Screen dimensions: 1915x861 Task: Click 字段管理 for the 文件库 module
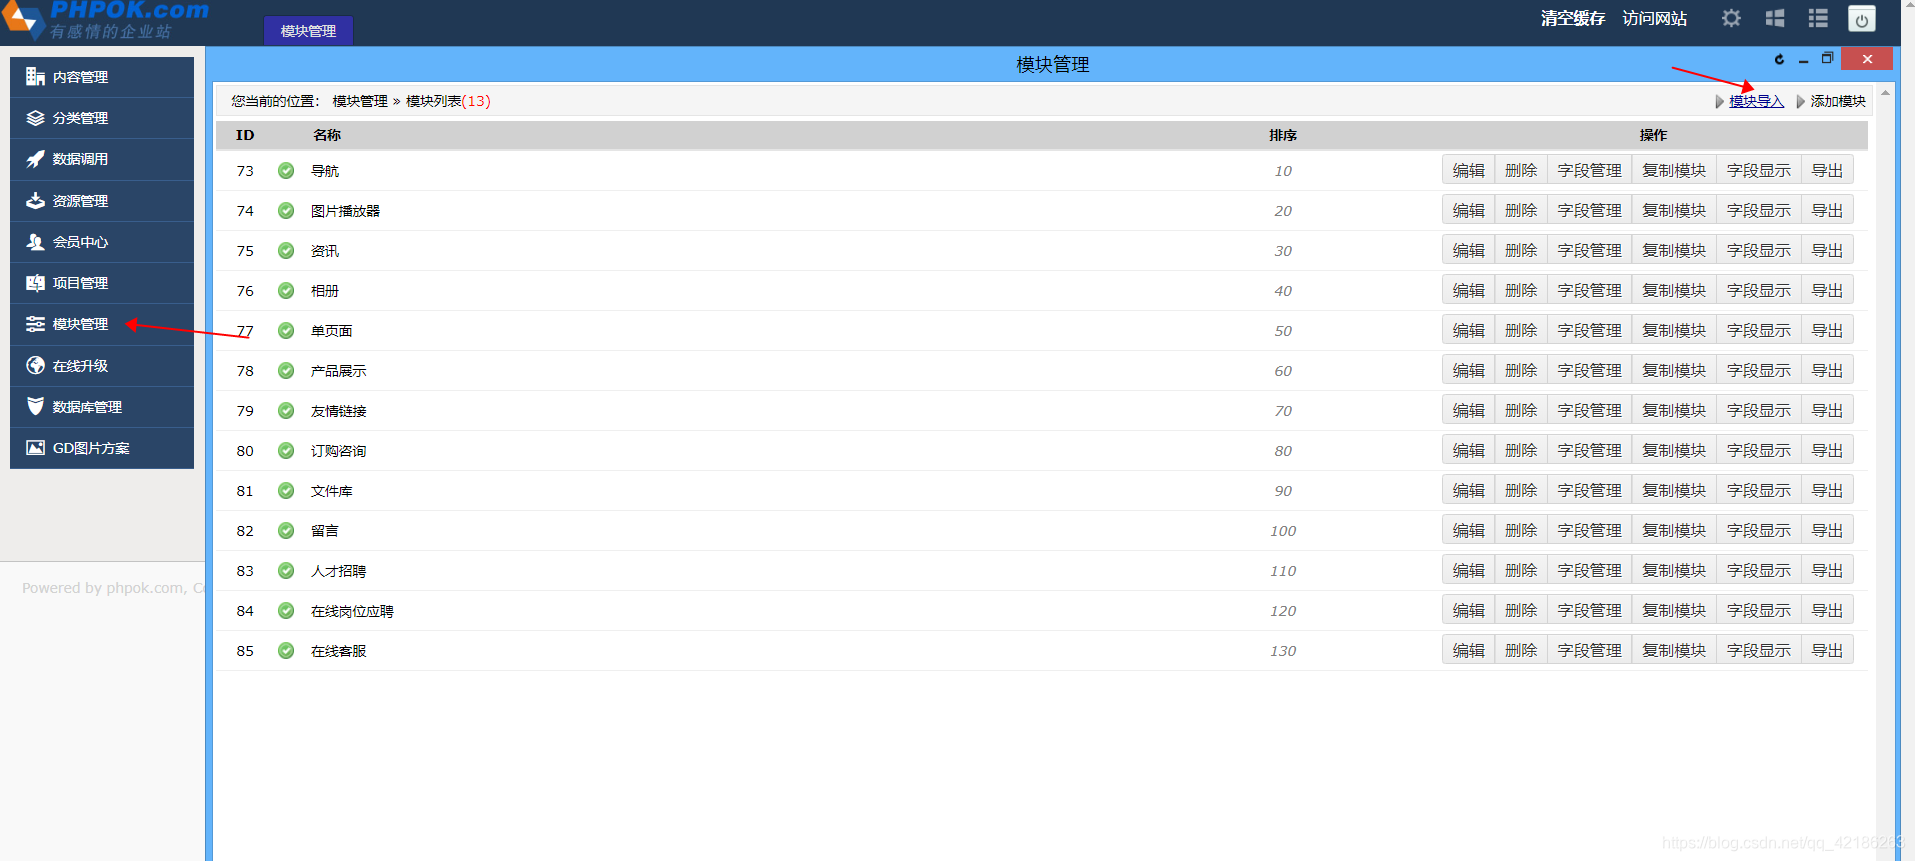[1589, 490]
